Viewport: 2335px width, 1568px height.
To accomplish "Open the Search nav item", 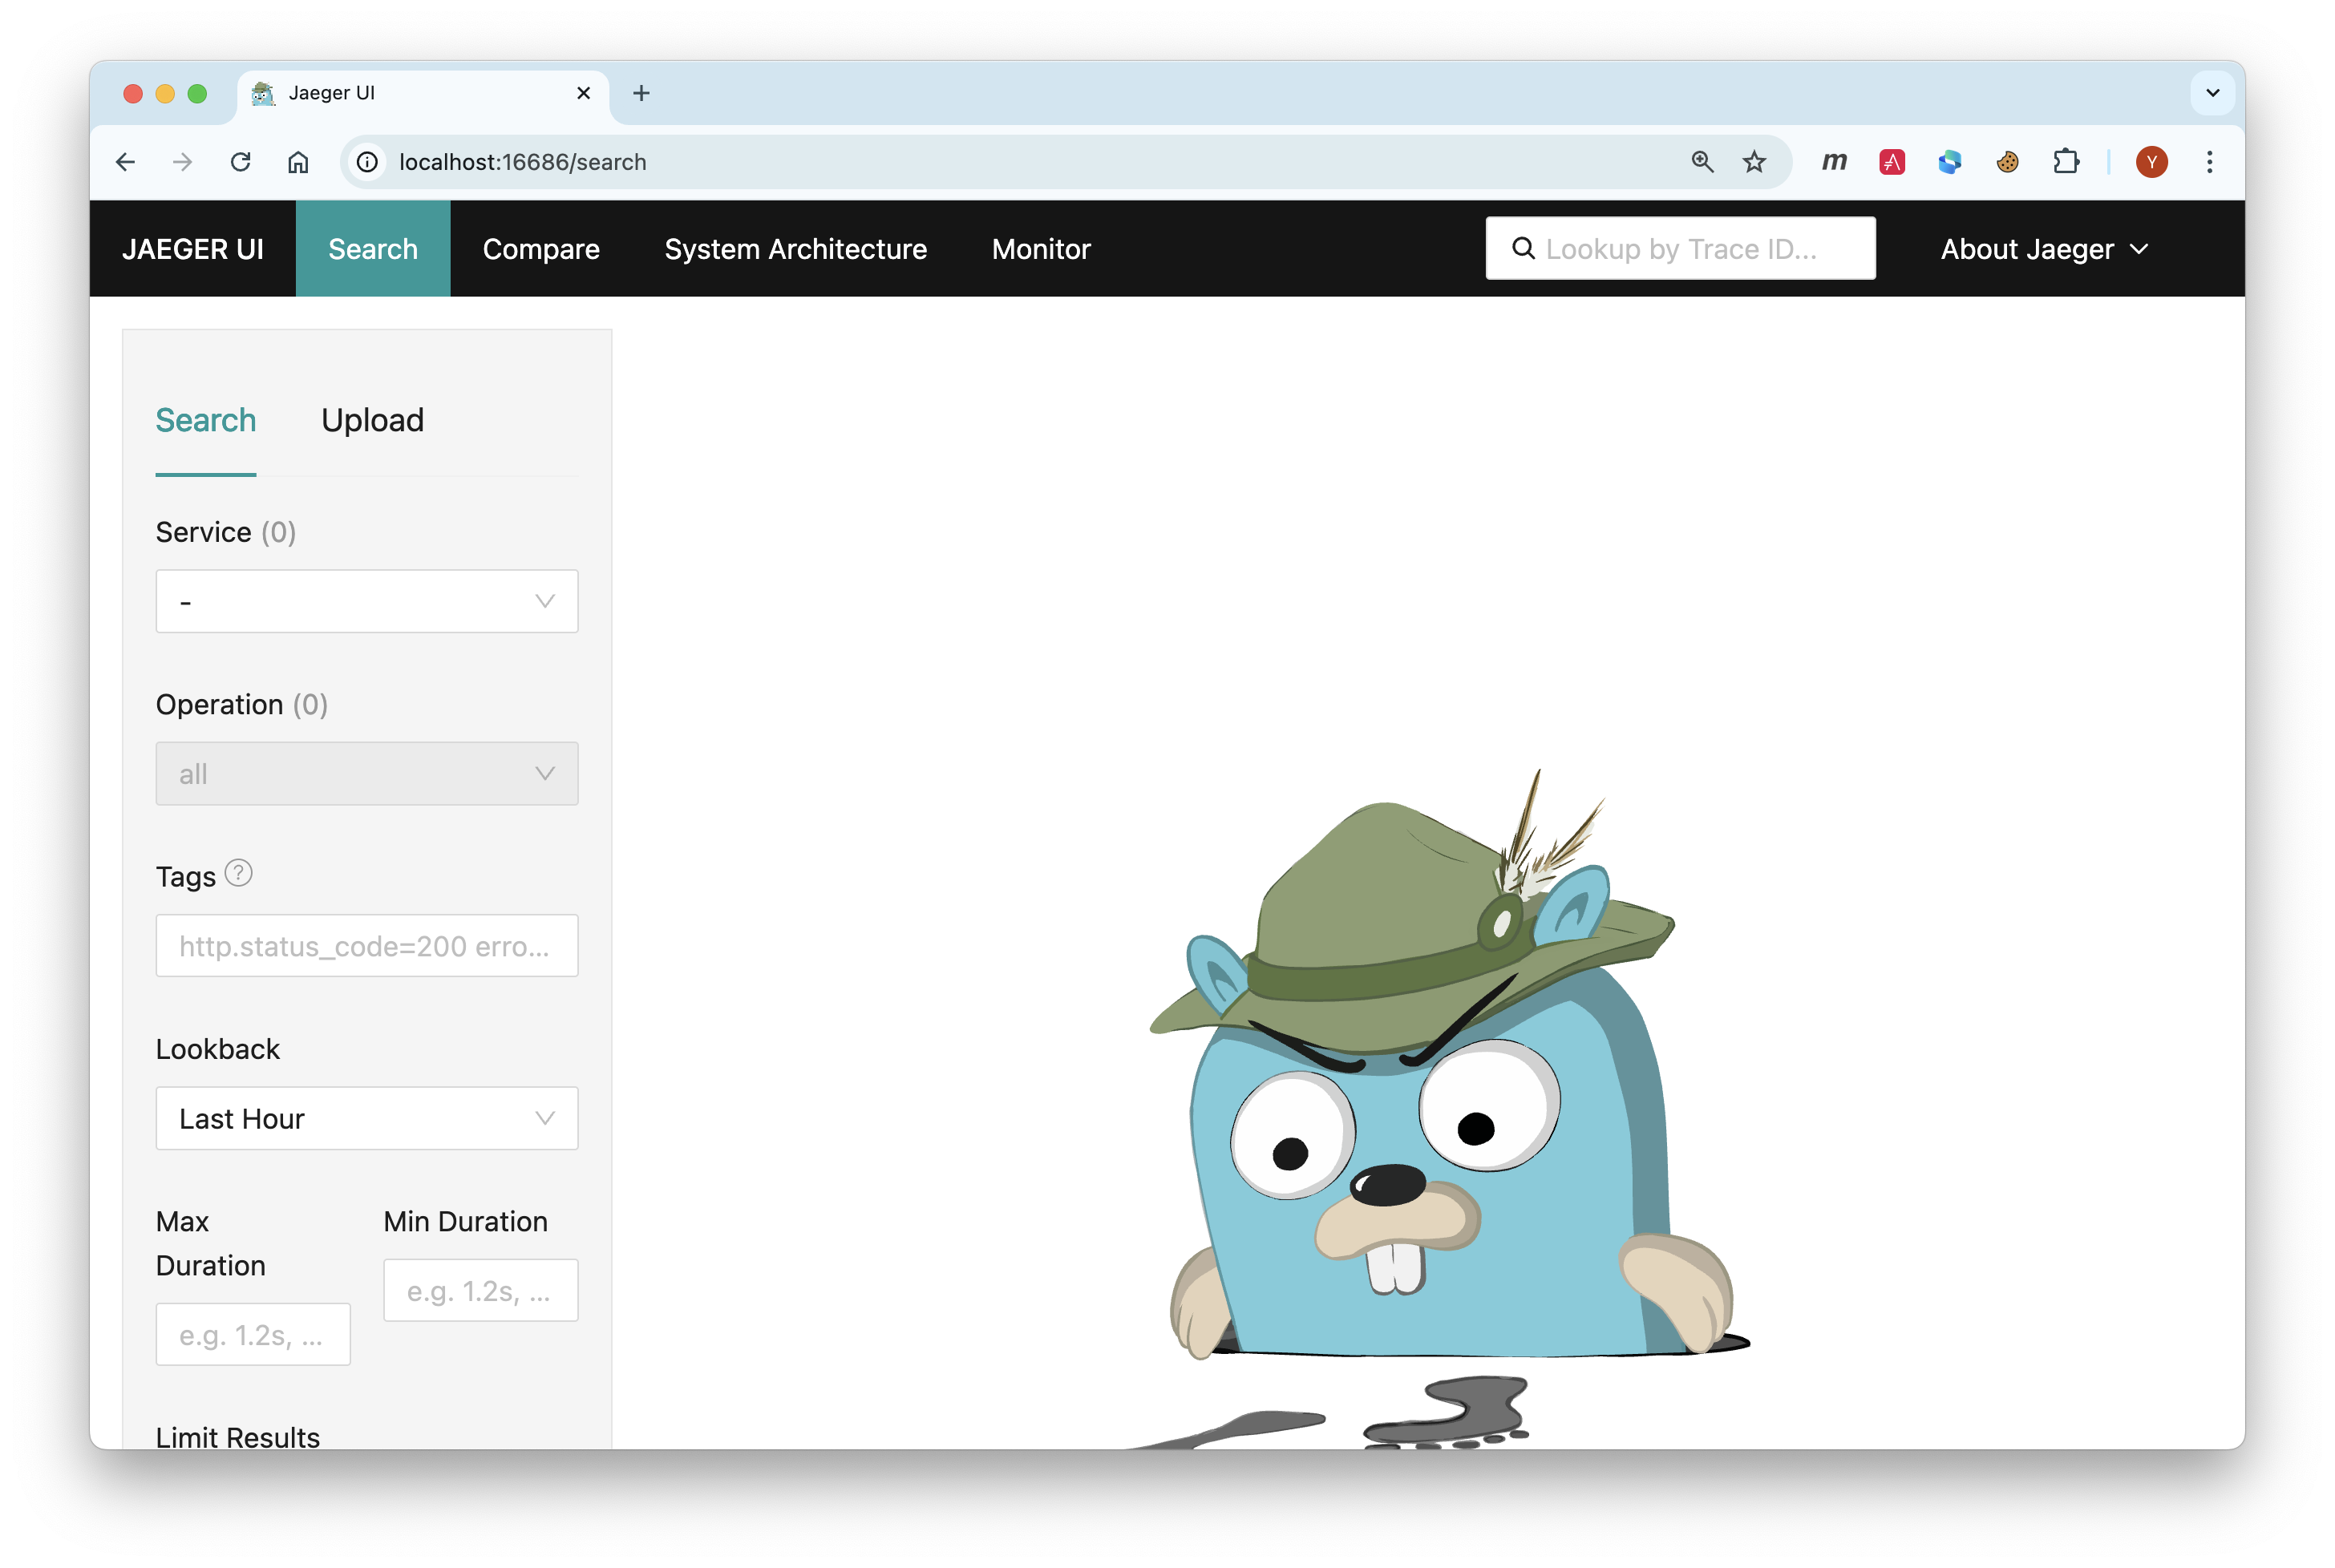I will (x=373, y=249).
